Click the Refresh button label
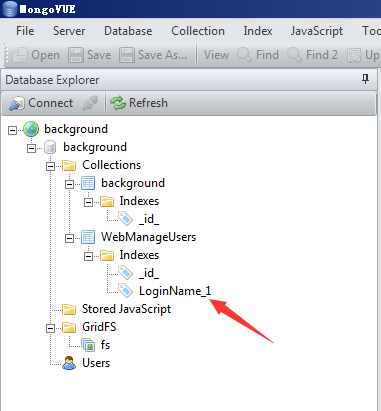This screenshot has height=411, width=381. coord(148,103)
